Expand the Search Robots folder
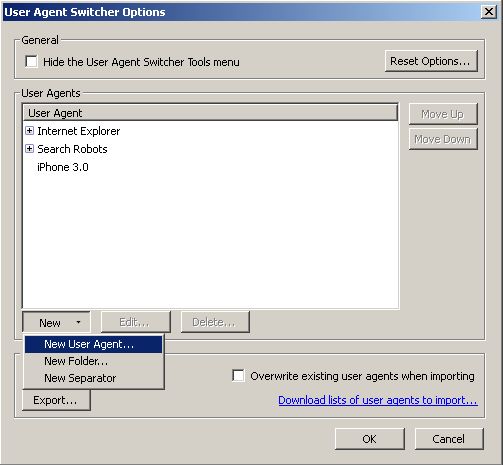This screenshot has width=503, height=465. pyautogui.click(x=29, y=149)
